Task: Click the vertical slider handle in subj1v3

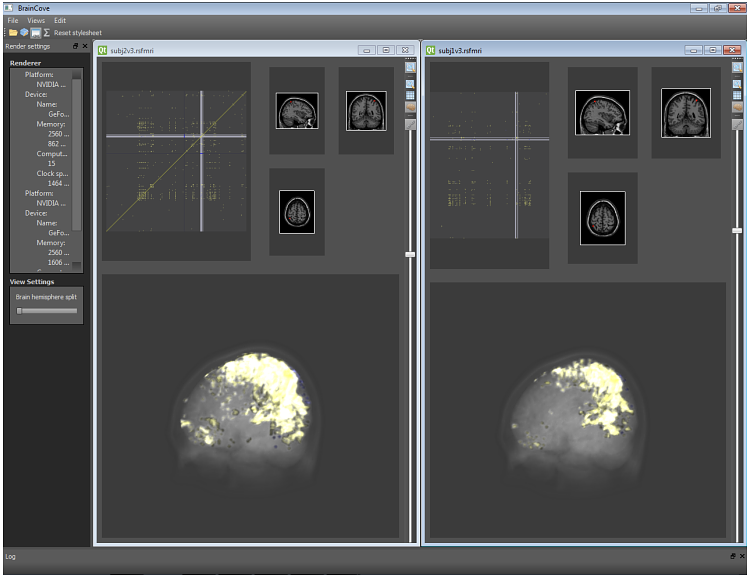Action: point(737,231)
